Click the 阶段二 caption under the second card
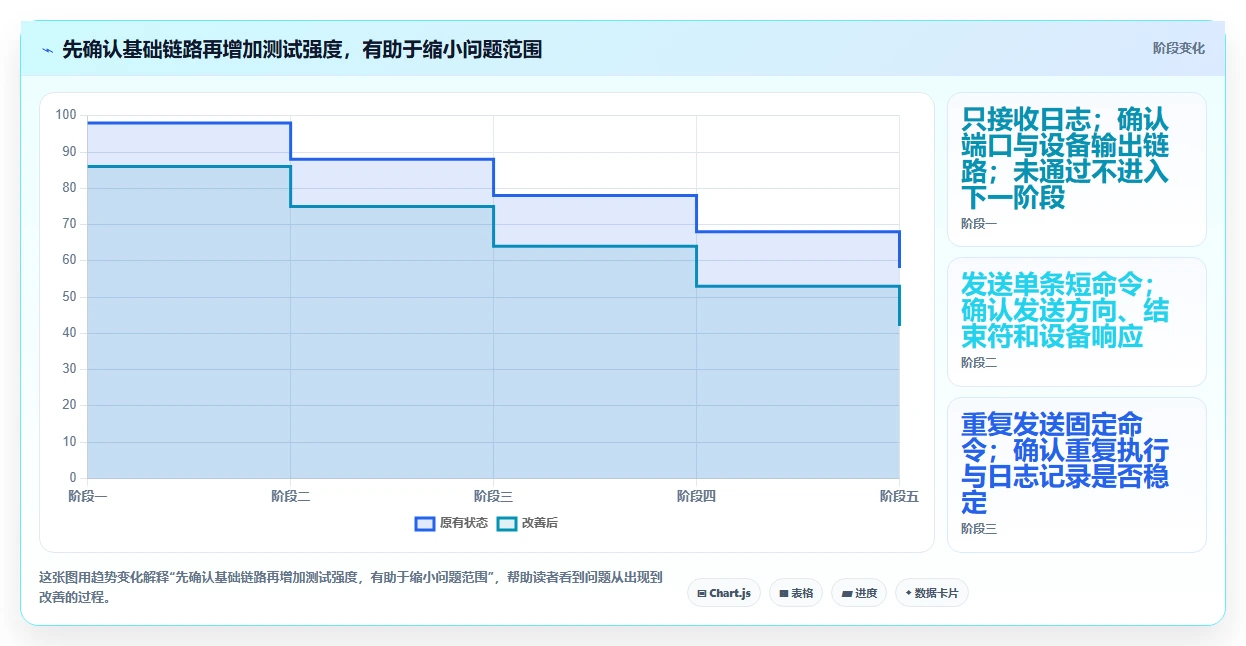The image size is (1246, 646). [979, 363]
